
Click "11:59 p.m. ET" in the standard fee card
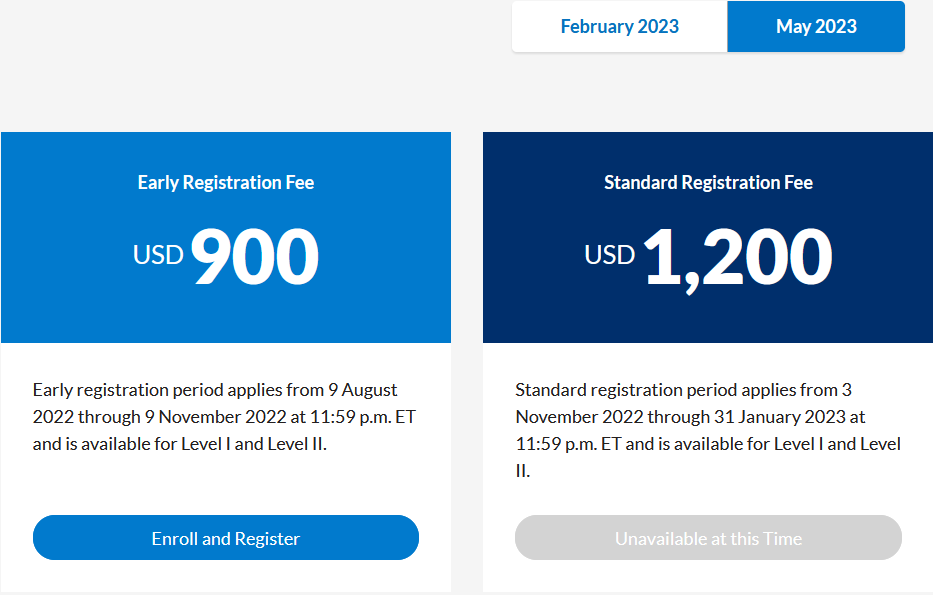[568, 443]
